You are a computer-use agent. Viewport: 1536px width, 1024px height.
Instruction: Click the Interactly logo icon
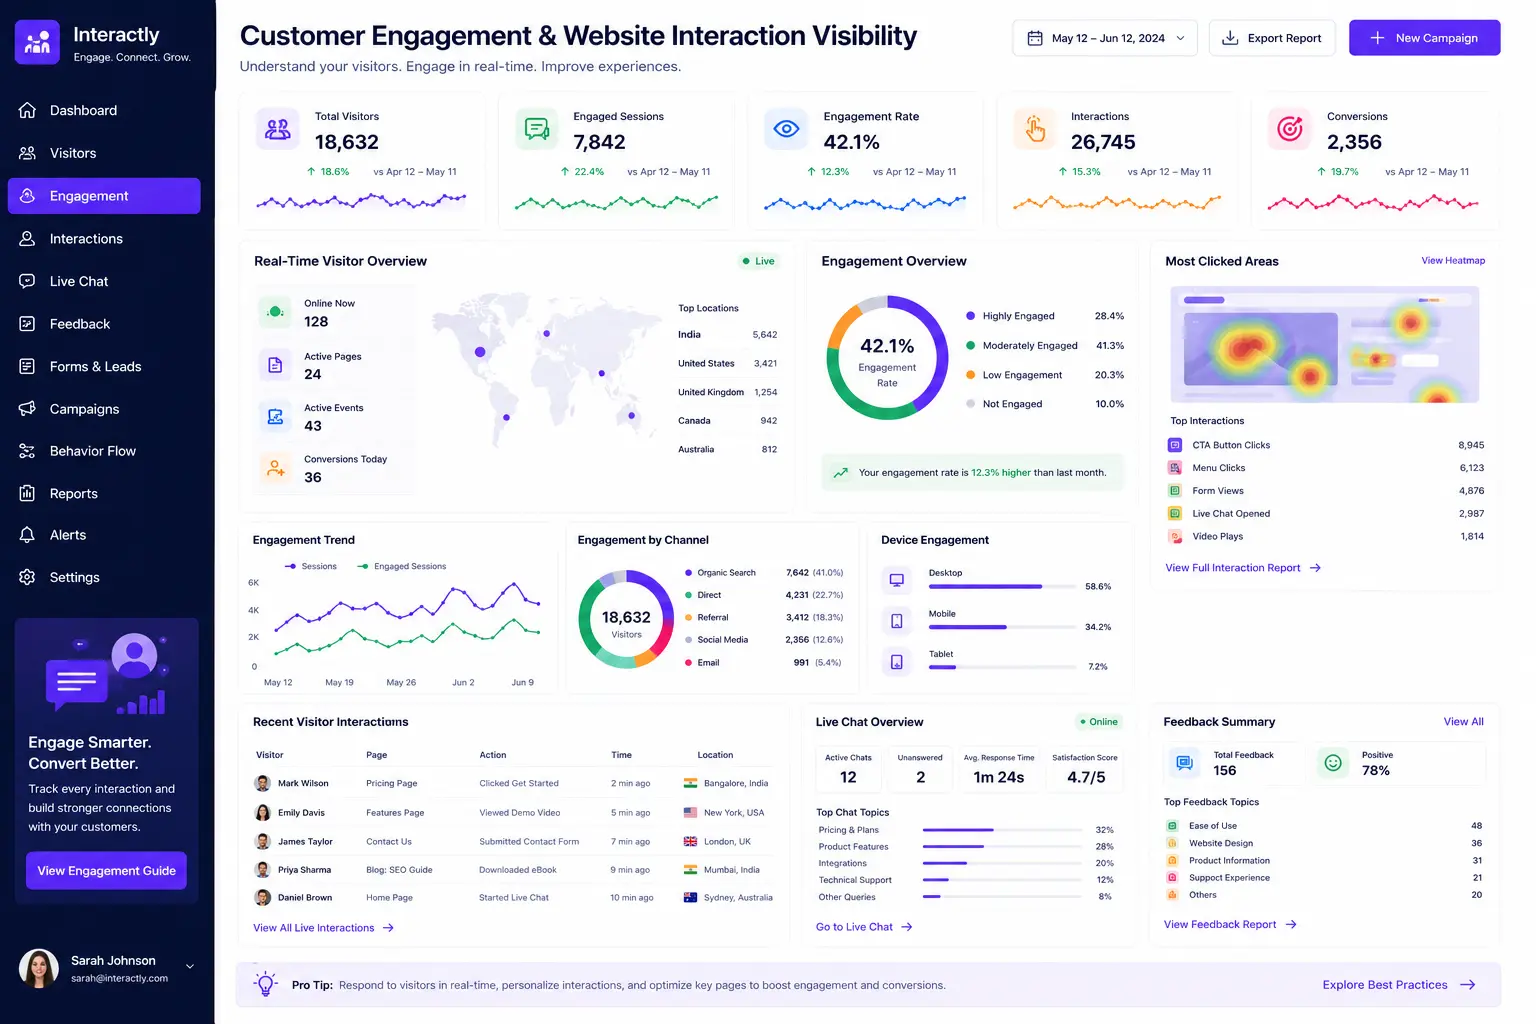37,43
